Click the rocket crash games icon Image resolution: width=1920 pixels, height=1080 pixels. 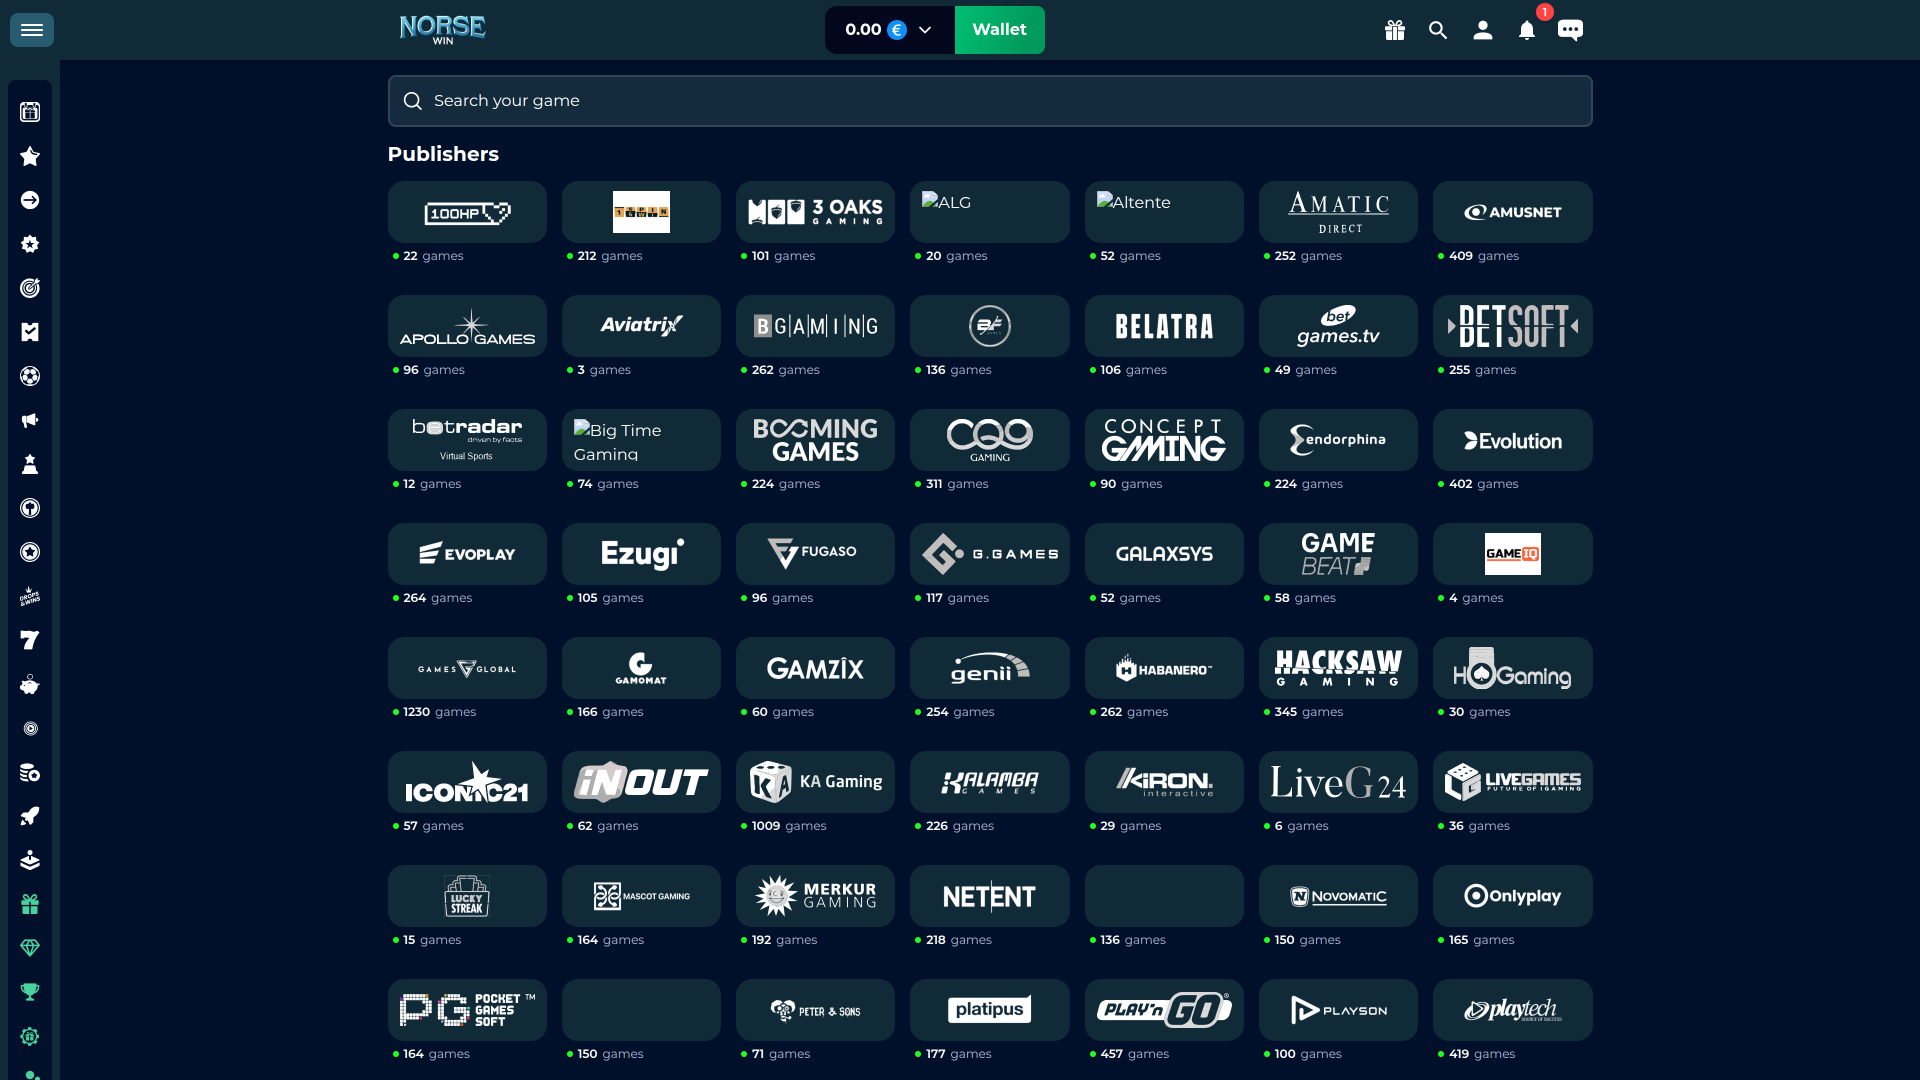click(x=30, y=816)
